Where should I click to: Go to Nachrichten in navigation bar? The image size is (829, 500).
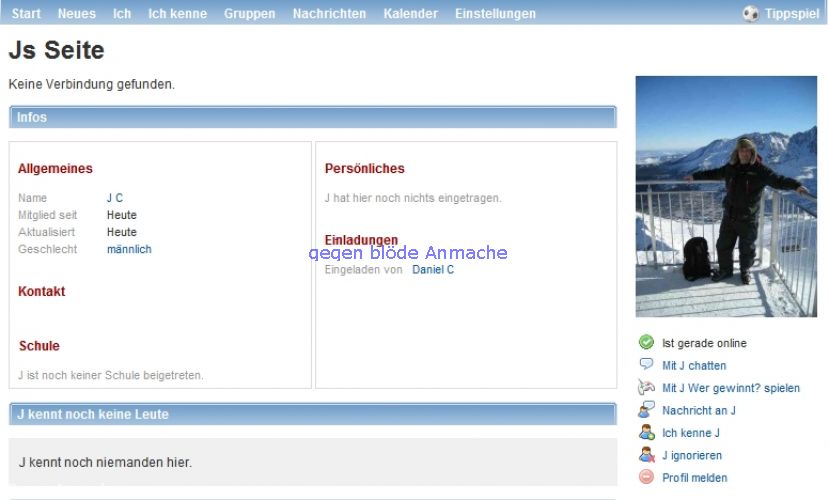[329, 14]
